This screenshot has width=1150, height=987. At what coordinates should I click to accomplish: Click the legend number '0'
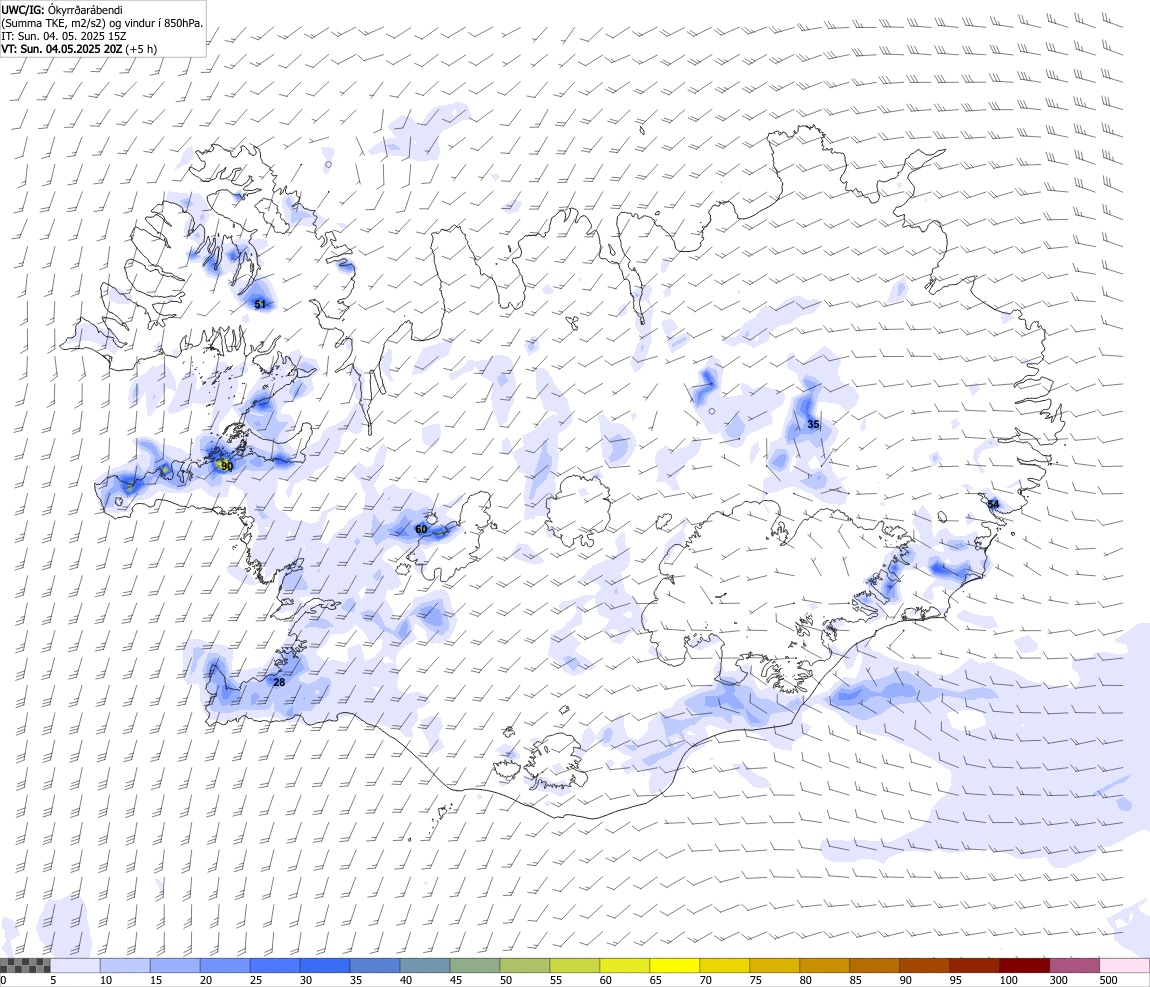tap(4, 980)
